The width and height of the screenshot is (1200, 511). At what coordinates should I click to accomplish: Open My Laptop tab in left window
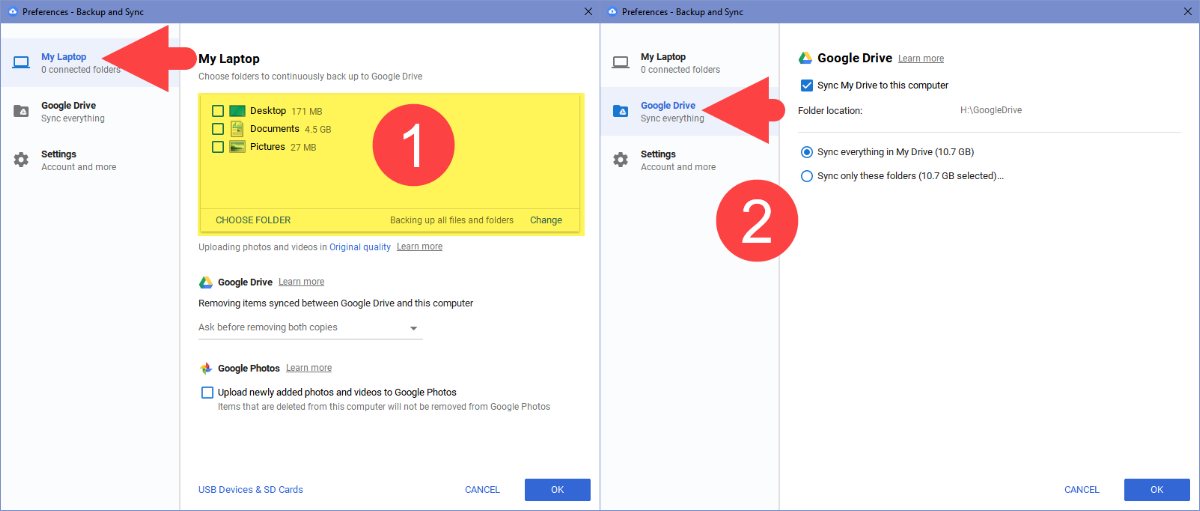[90, 63]
